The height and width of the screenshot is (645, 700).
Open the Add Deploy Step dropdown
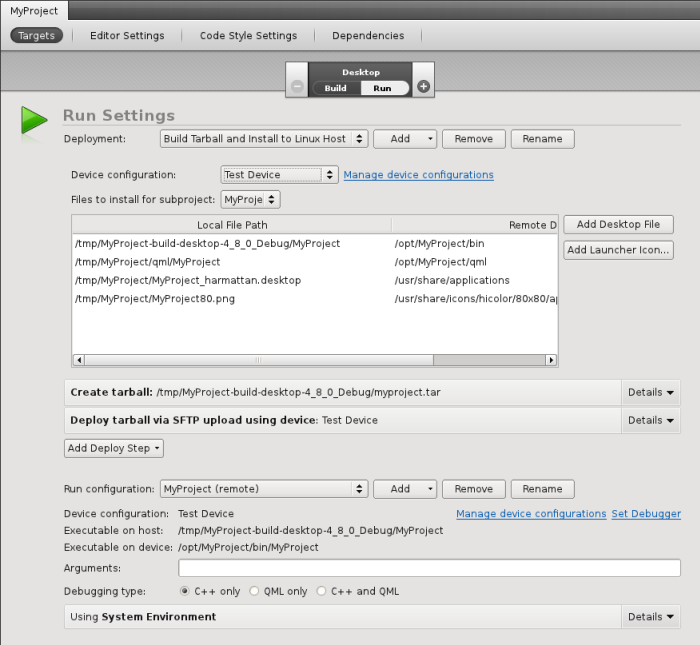click(114, 448)
